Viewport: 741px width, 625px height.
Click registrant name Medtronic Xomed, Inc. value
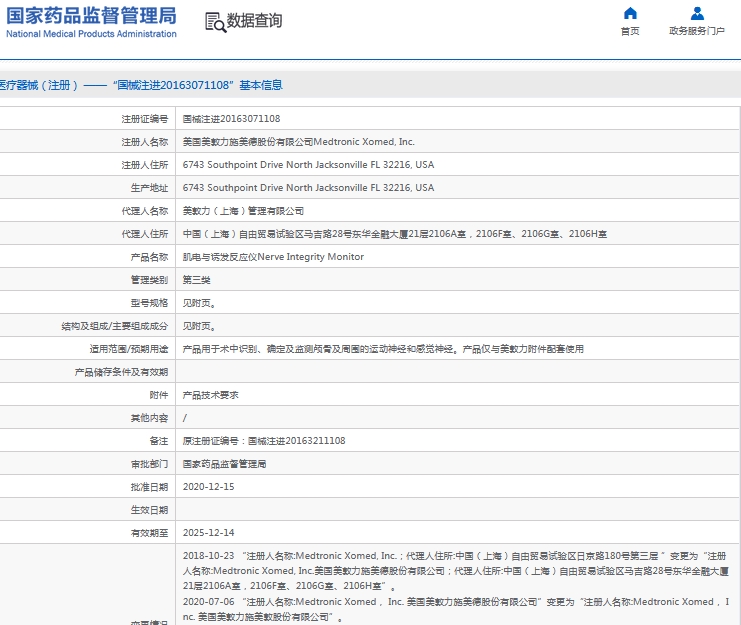[299, 142]
